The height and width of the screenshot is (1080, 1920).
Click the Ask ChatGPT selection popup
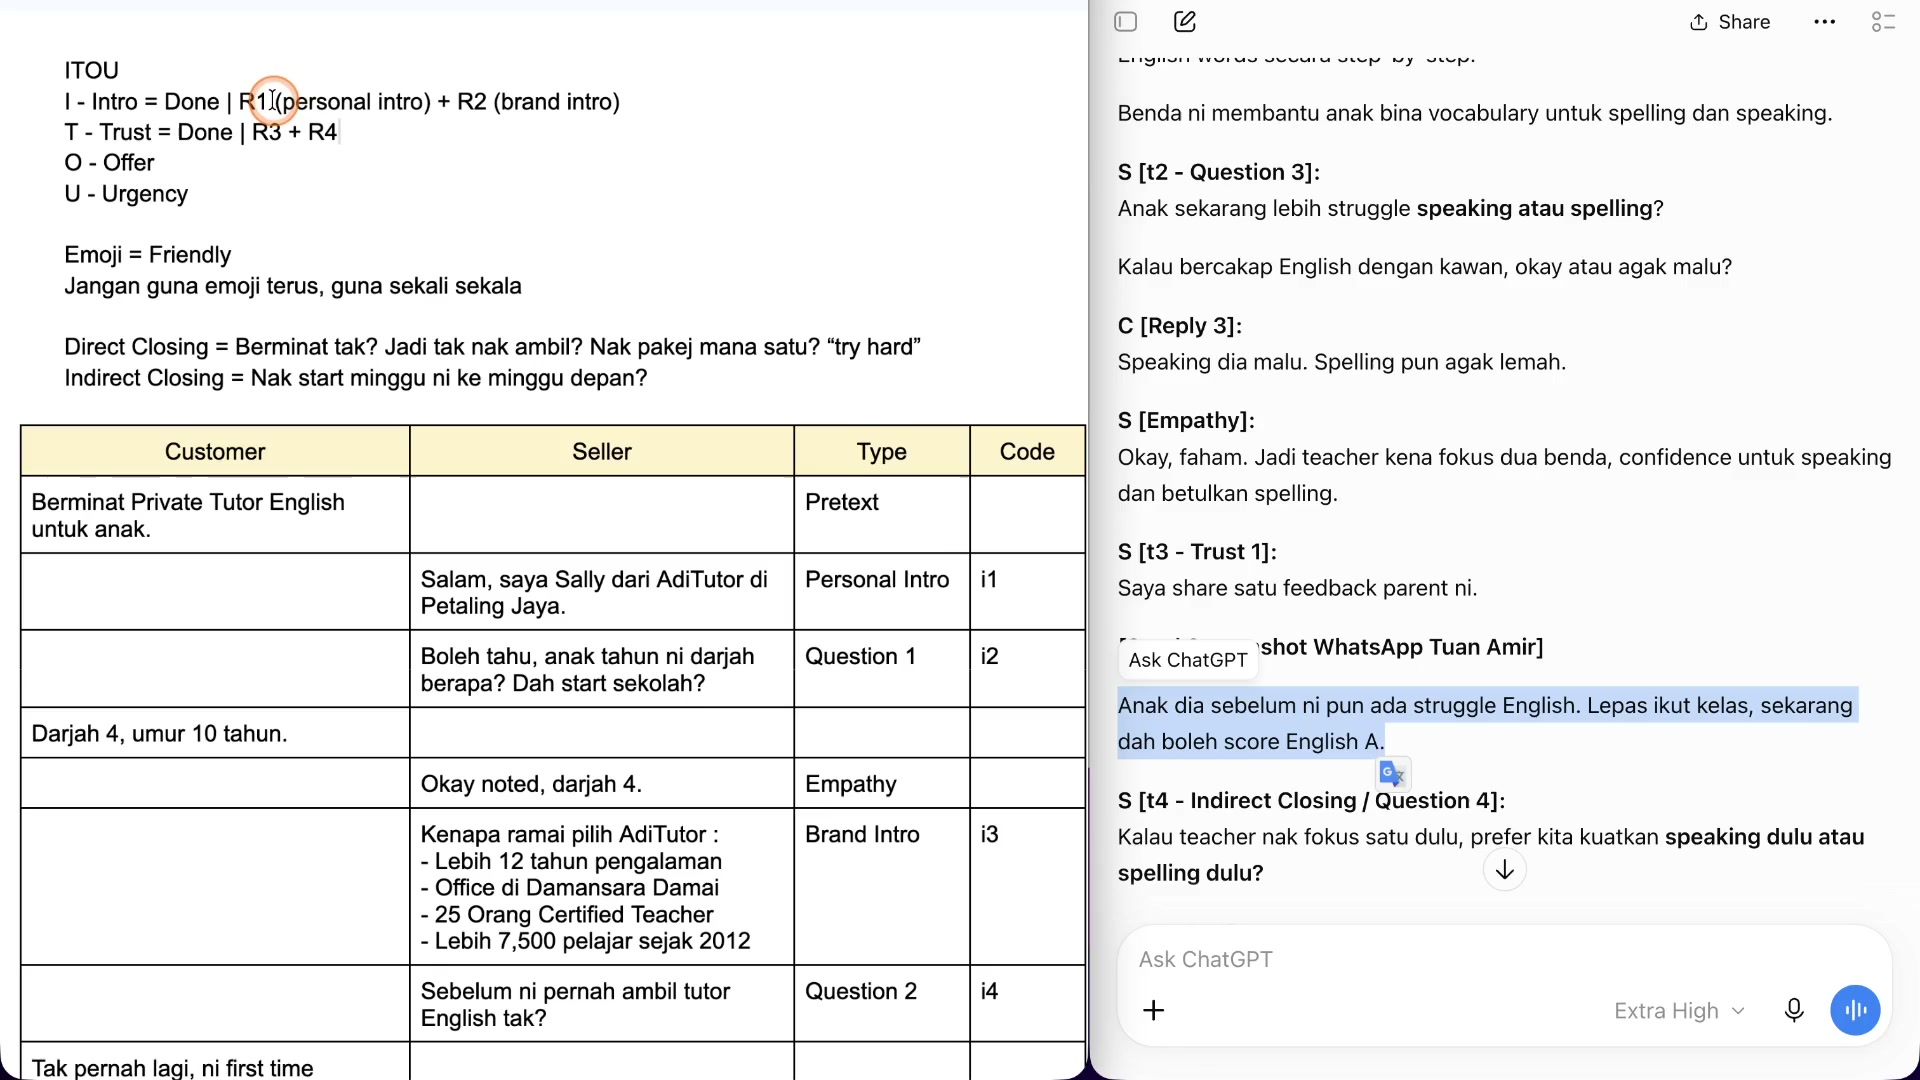[1188, 660]
